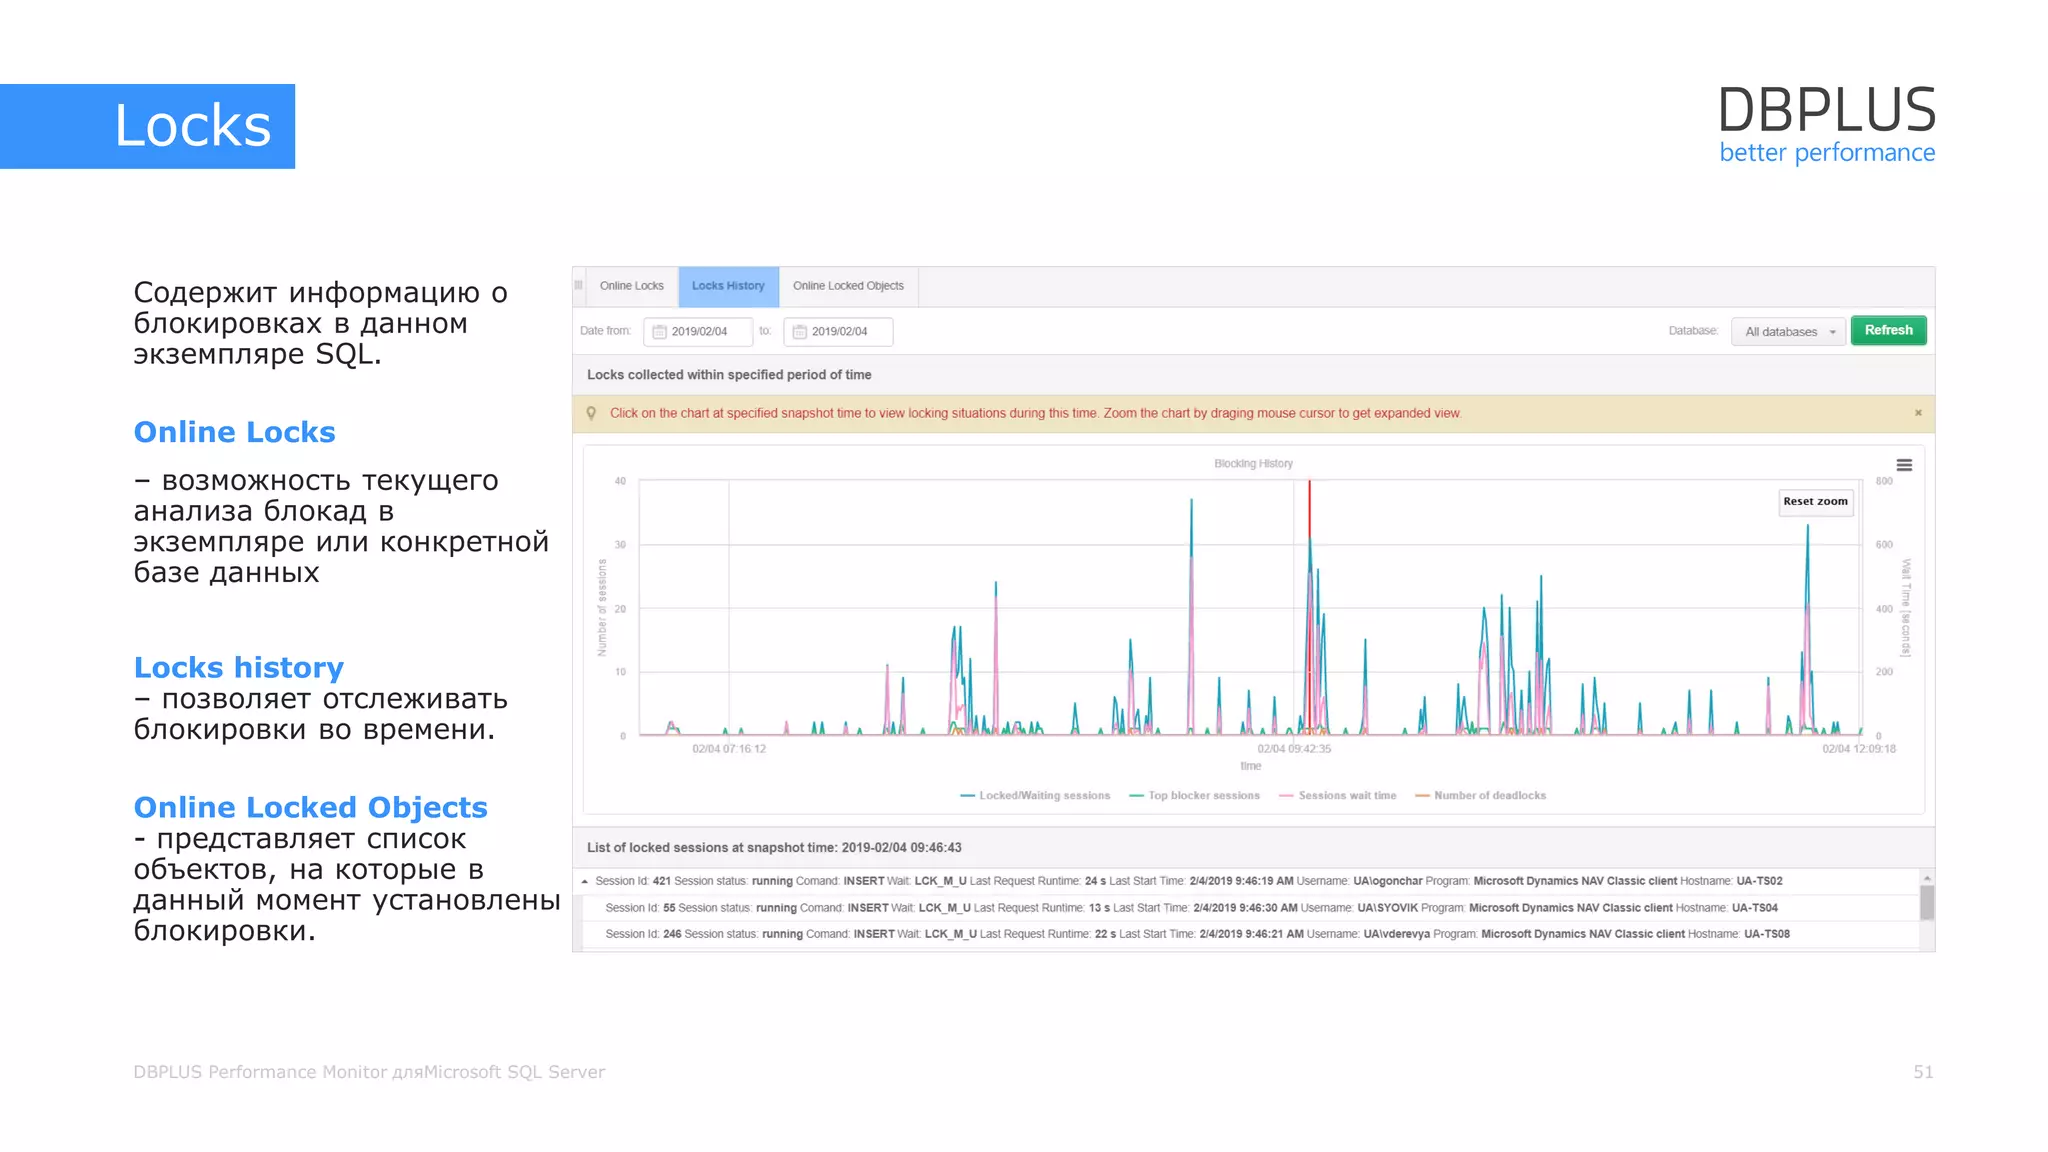Open the All databases dropdown
The image size is (2048, 1152).
[1789, 332]
